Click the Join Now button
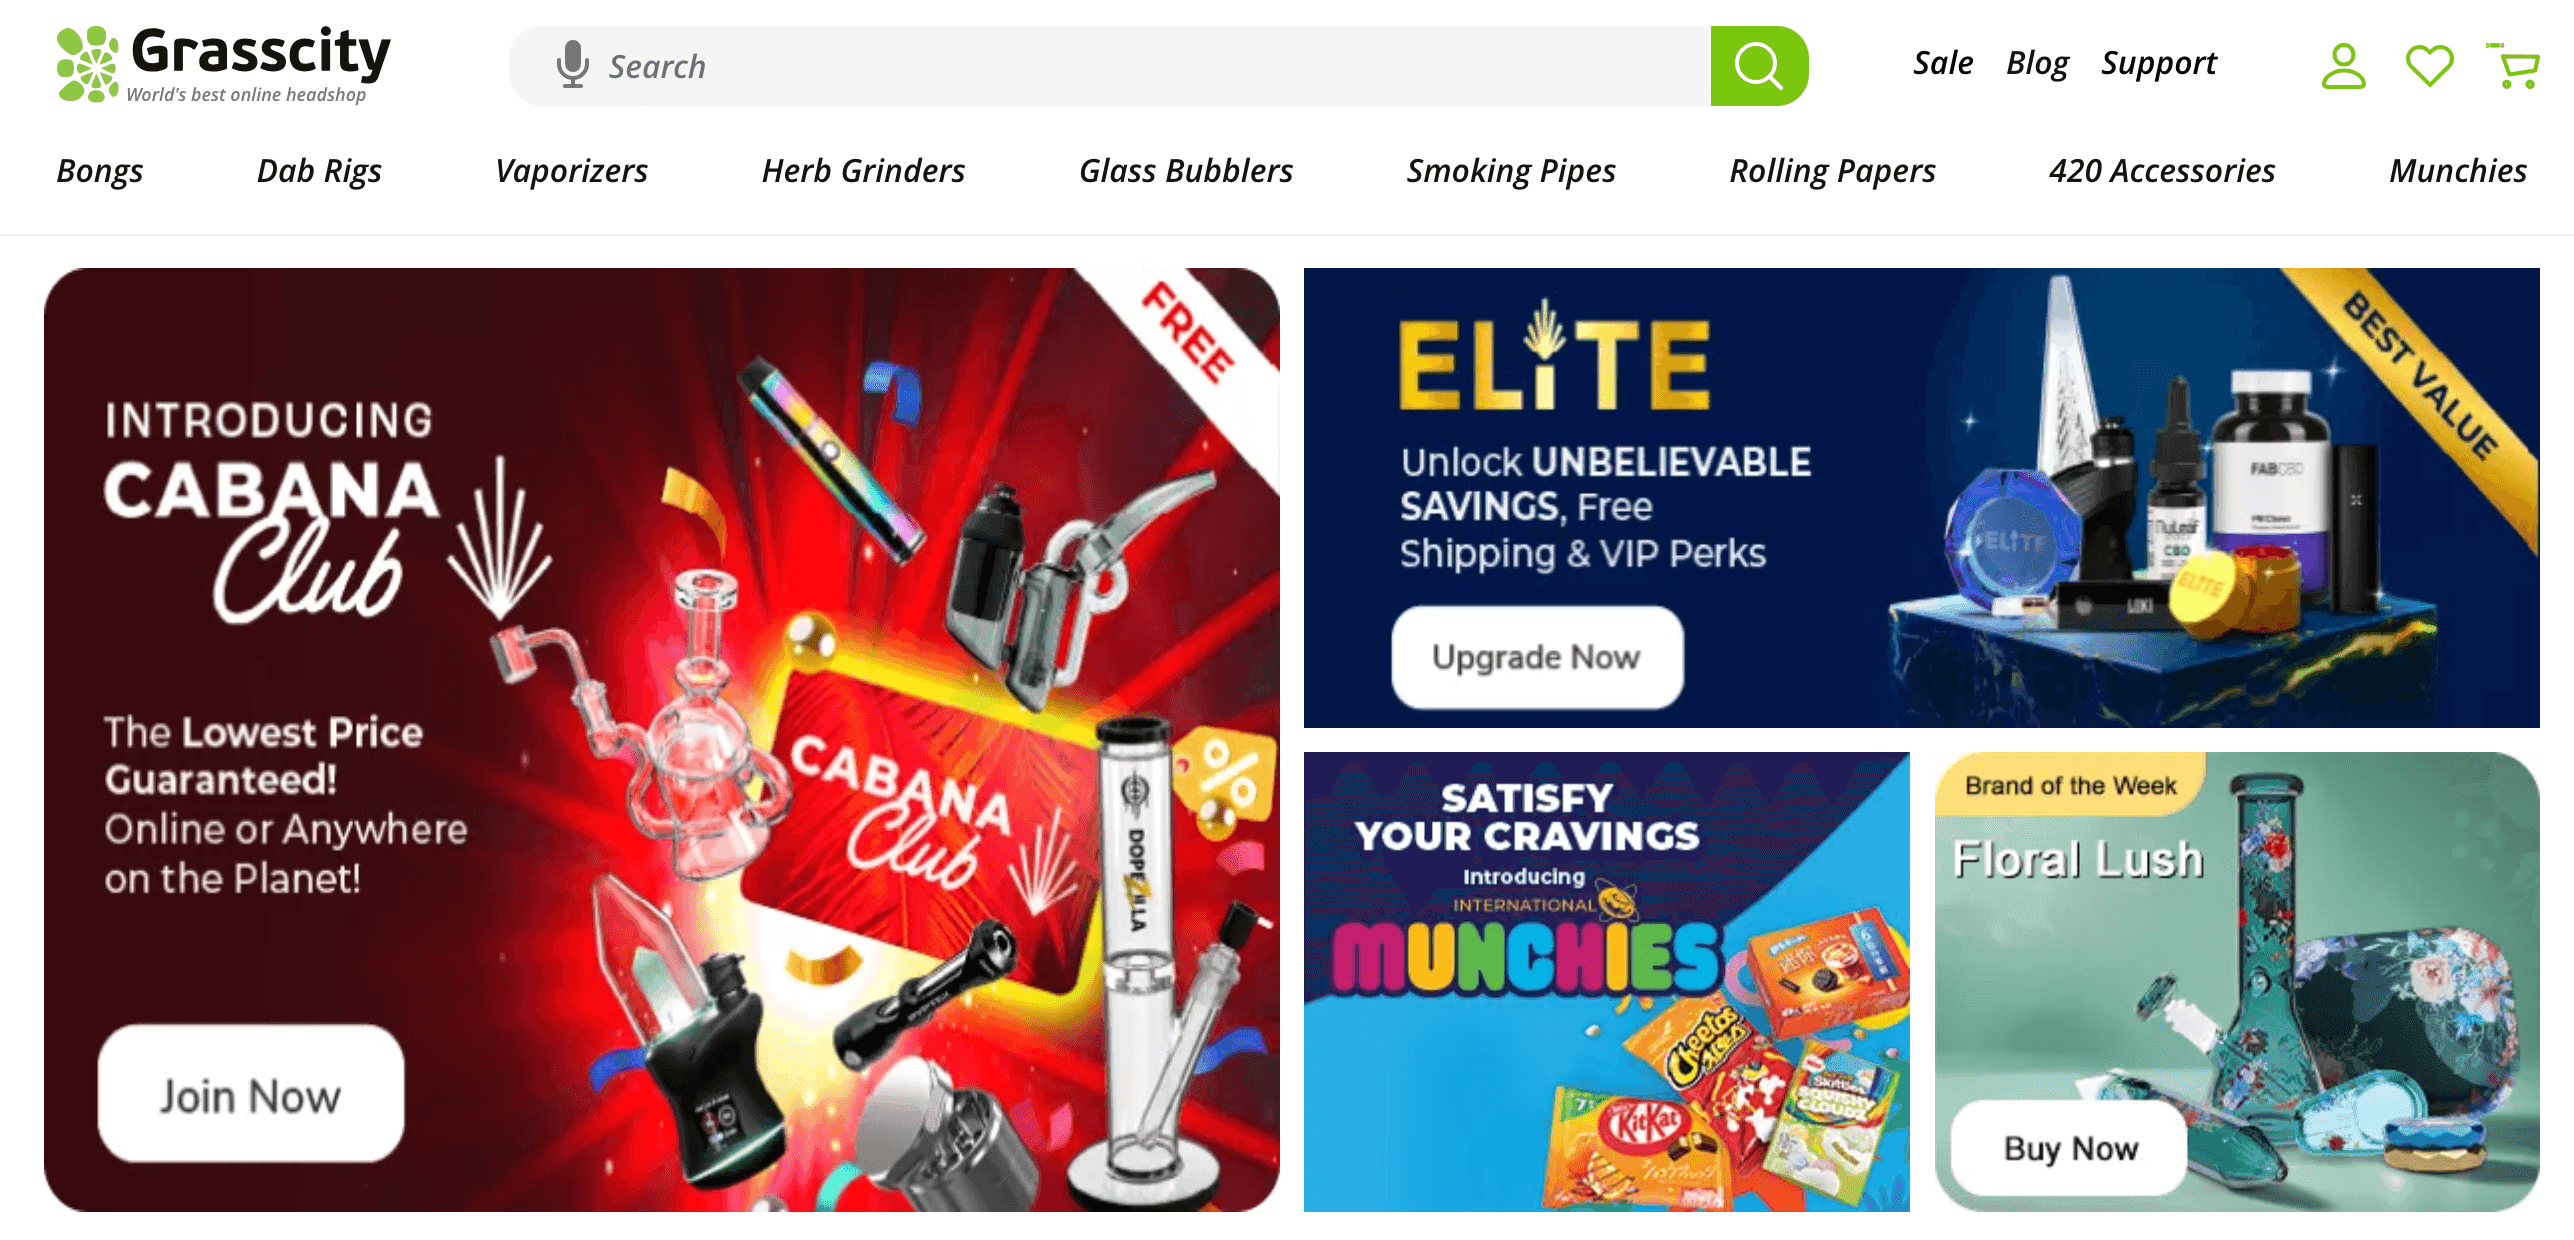This screenshot has height=1240, width=2574. pos(251,1094)
